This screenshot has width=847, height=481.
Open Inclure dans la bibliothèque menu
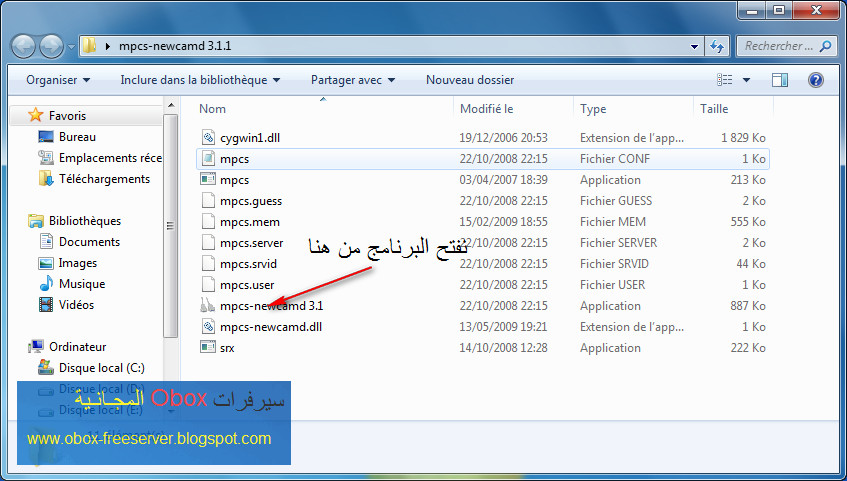coord(200,80)
